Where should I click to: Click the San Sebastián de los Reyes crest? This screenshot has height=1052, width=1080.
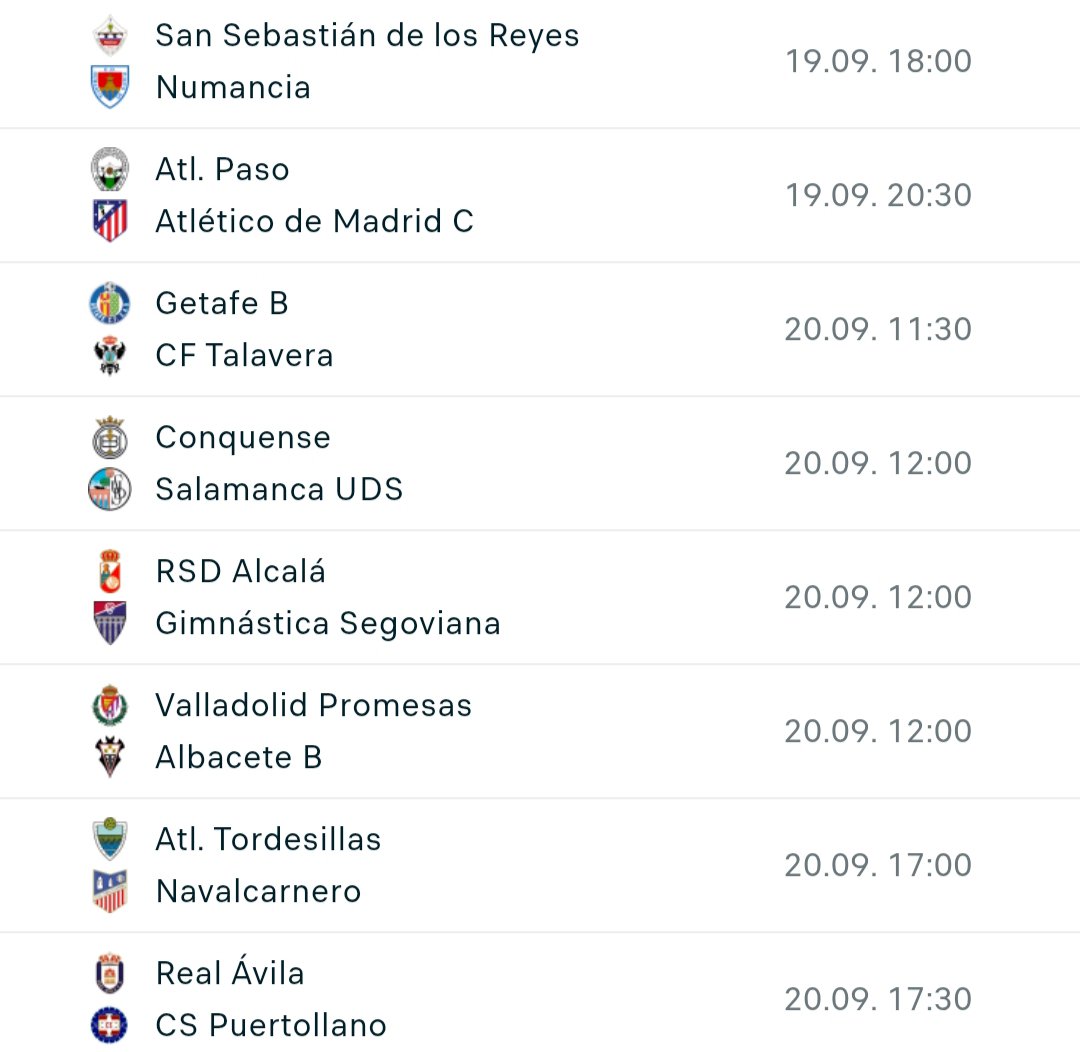tap(110, 36)
